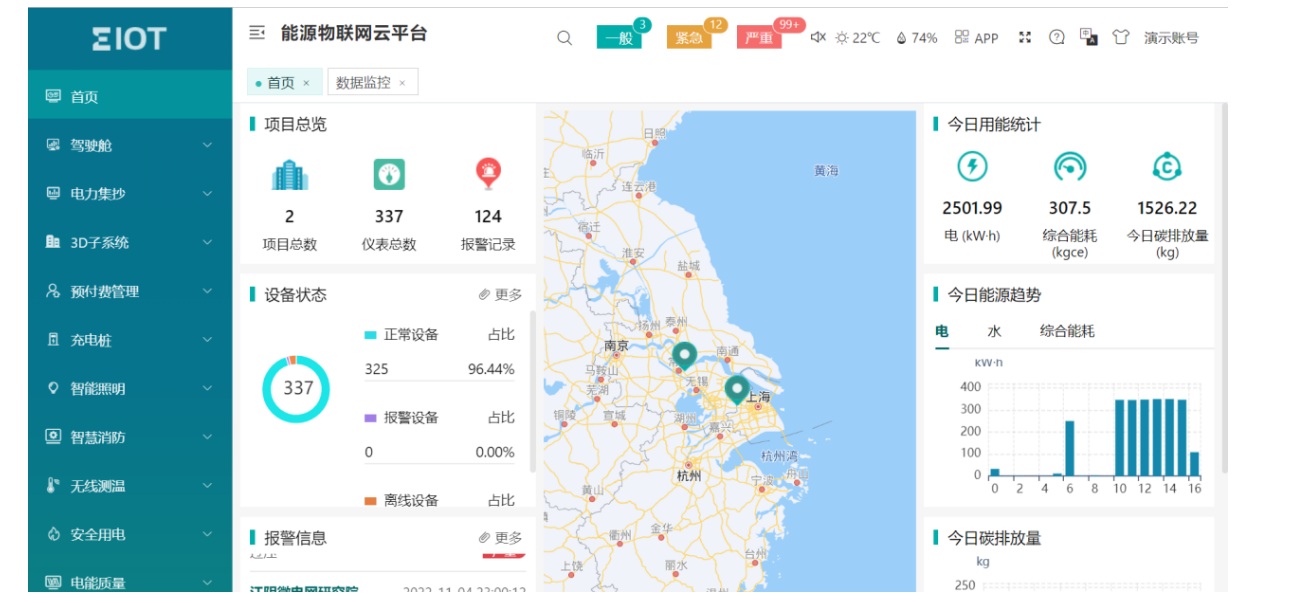The height and width of the screenshot is (603, 1296).
Task: Click the 安全用电 sidebar icon
Action: (x=53, y=534)
